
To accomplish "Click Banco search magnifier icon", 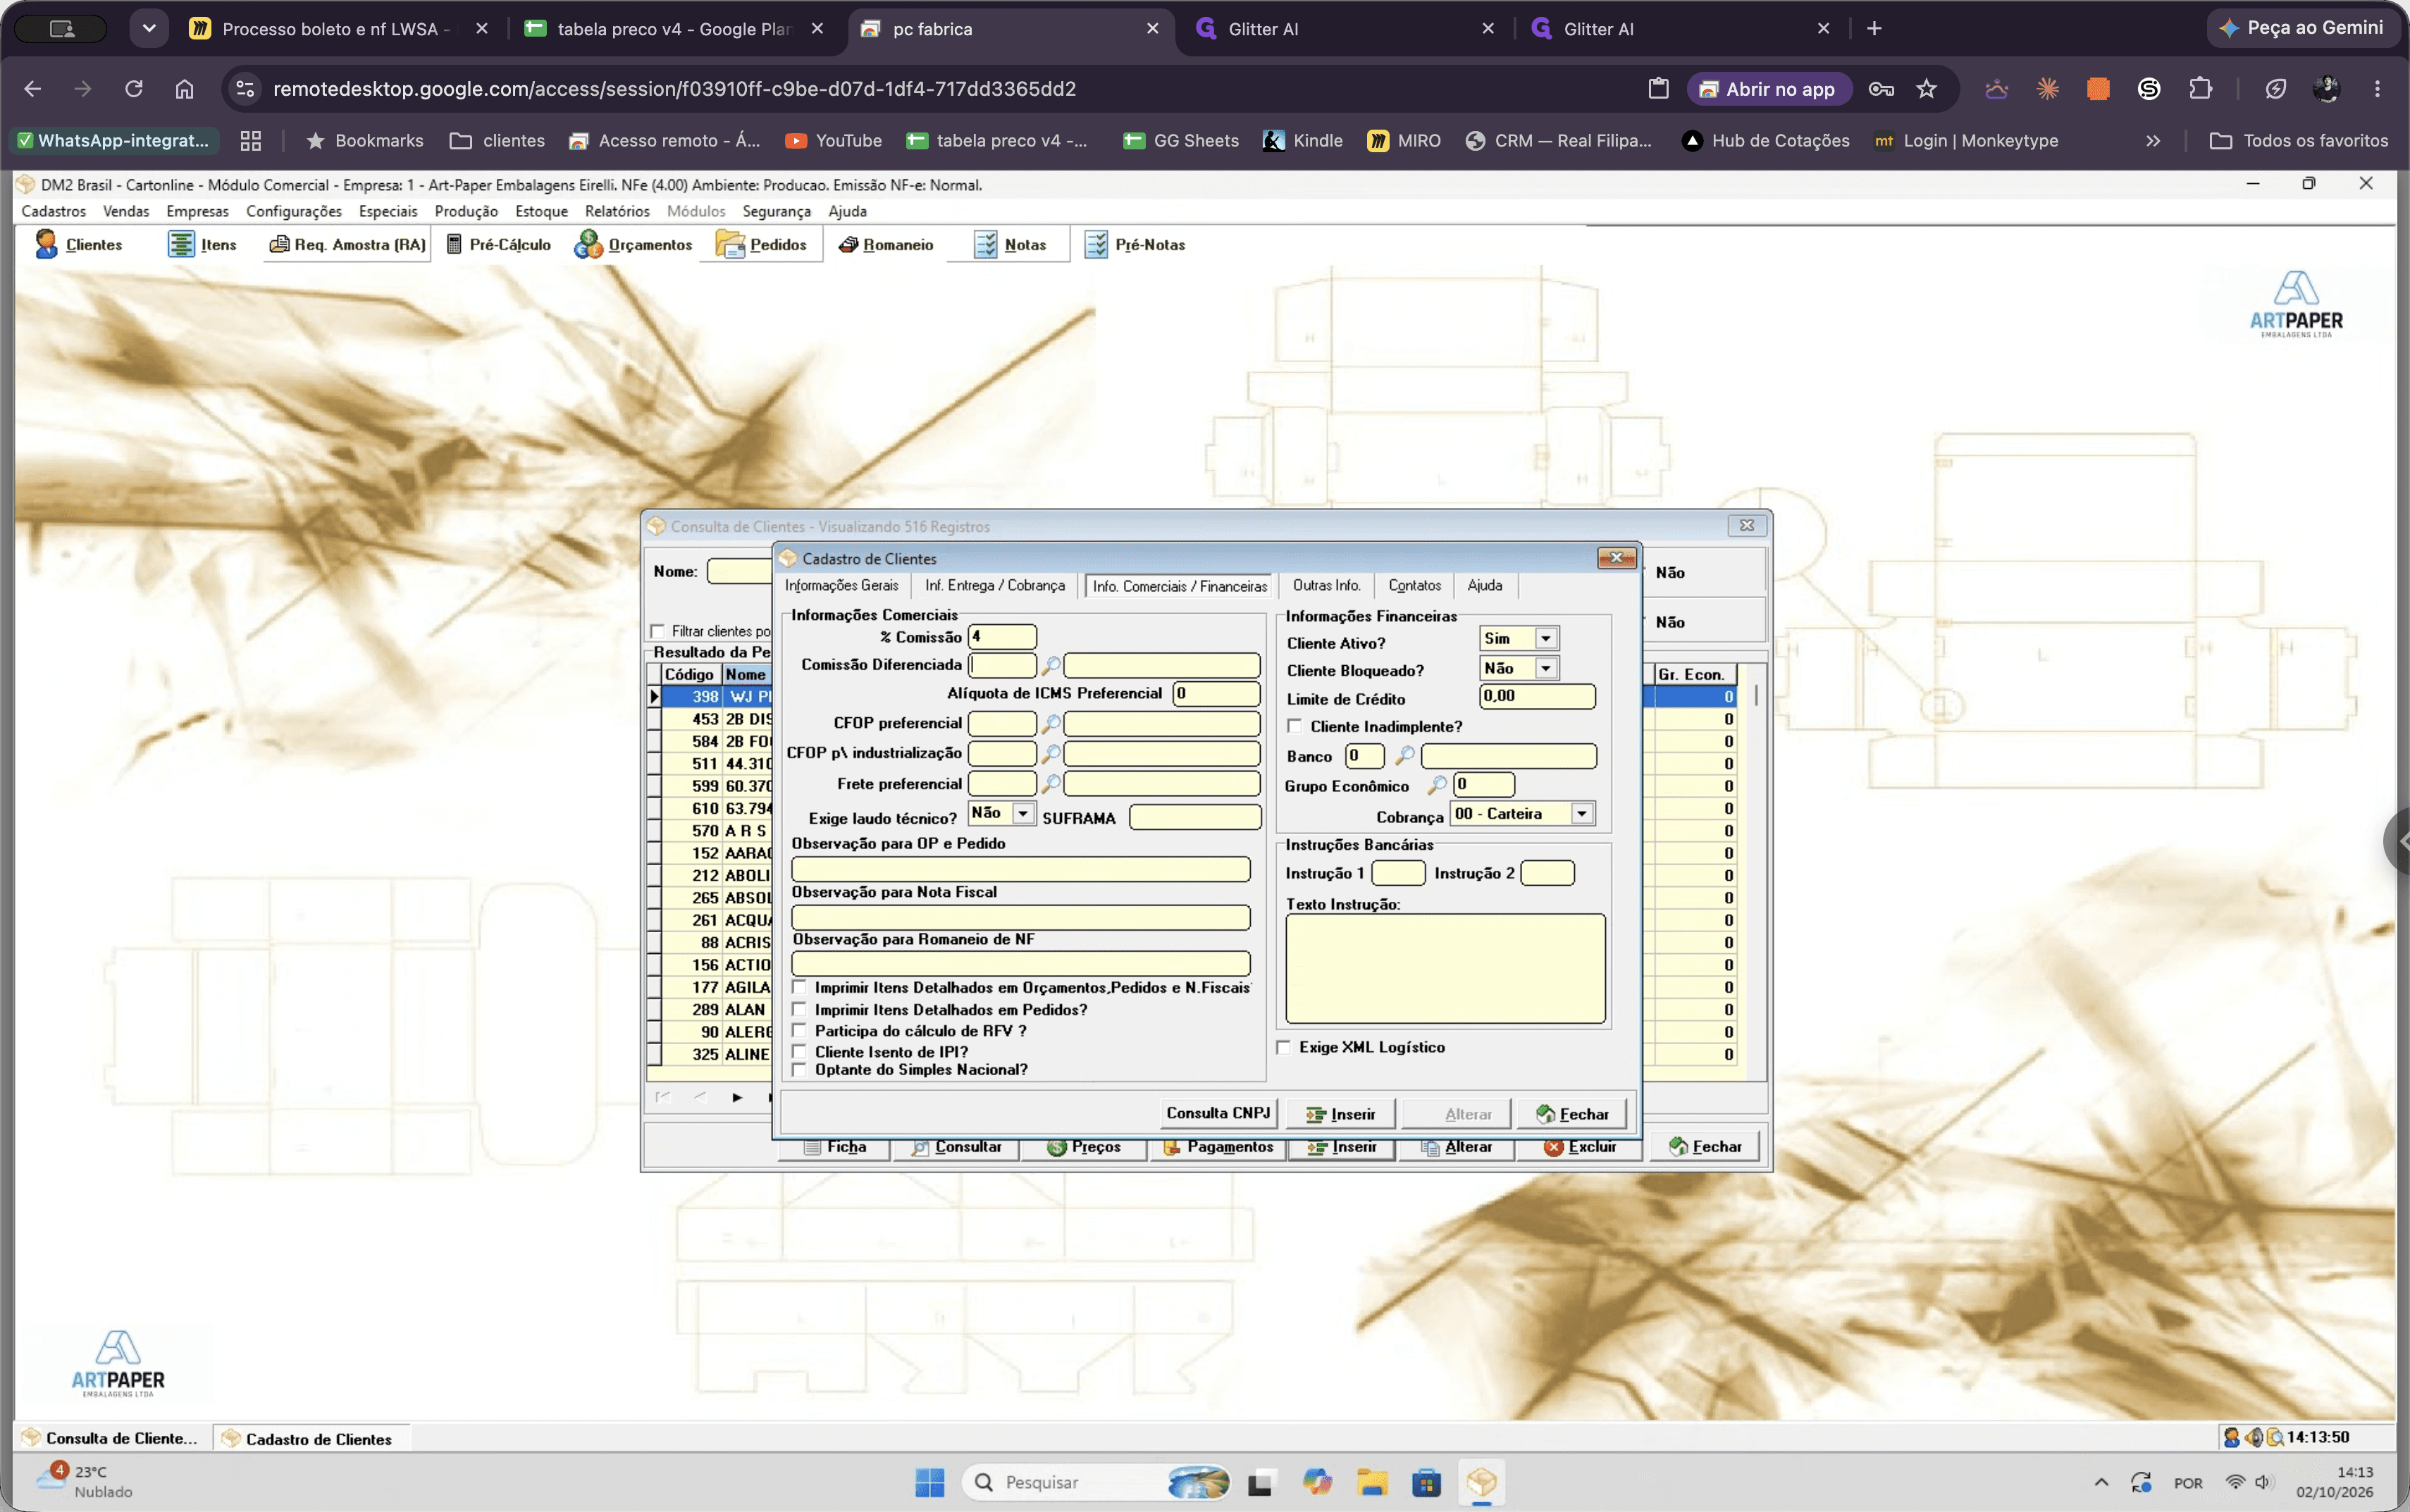I will [1404, 756].
